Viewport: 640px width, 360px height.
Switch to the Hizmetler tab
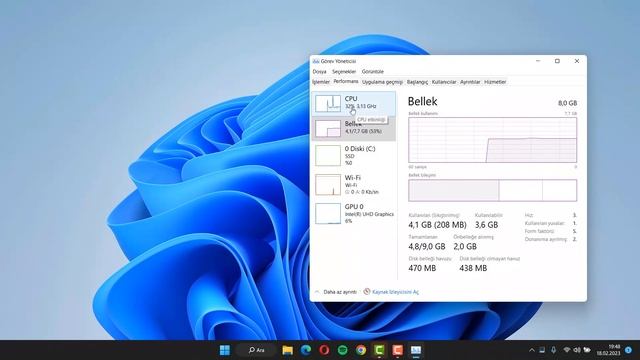point(495,82)
